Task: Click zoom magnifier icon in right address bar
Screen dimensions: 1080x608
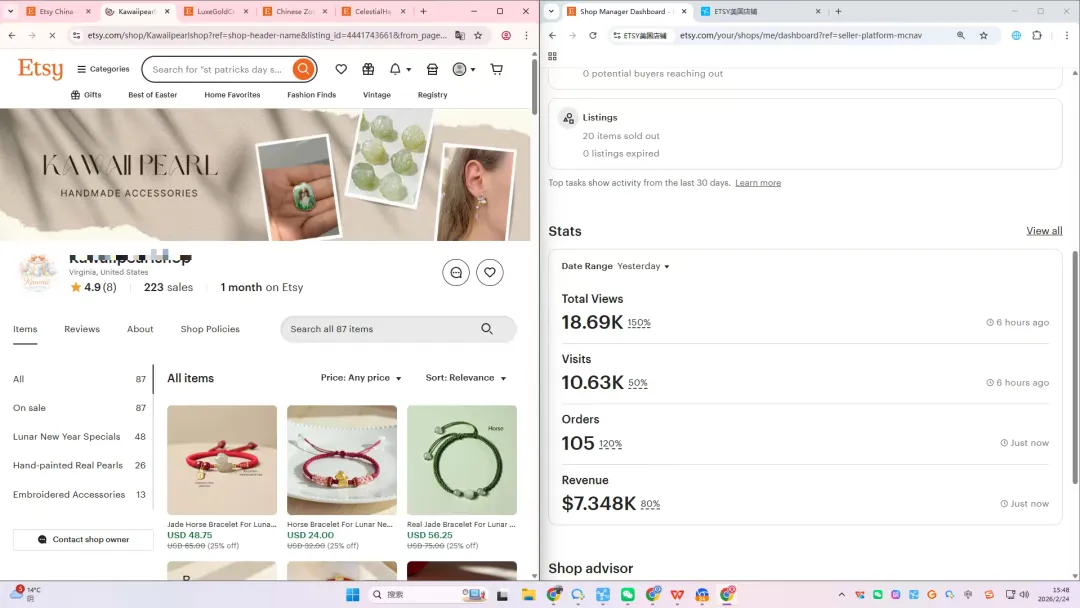Action: (961, 35)
